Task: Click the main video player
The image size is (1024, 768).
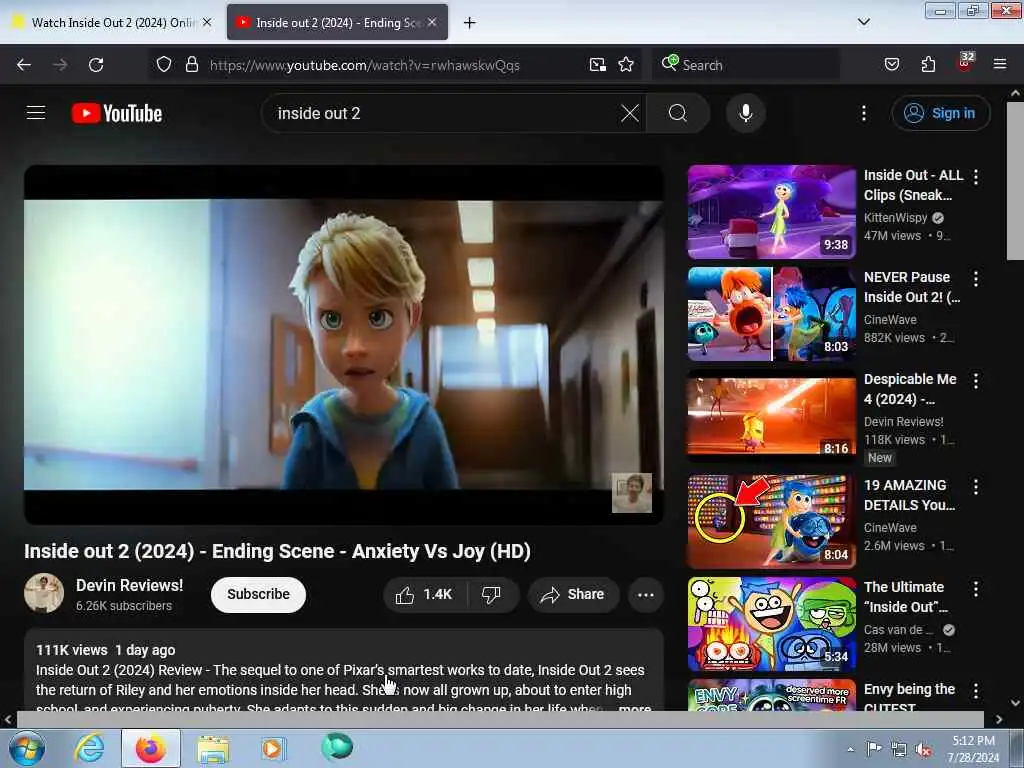Action: tap(344, 344)
